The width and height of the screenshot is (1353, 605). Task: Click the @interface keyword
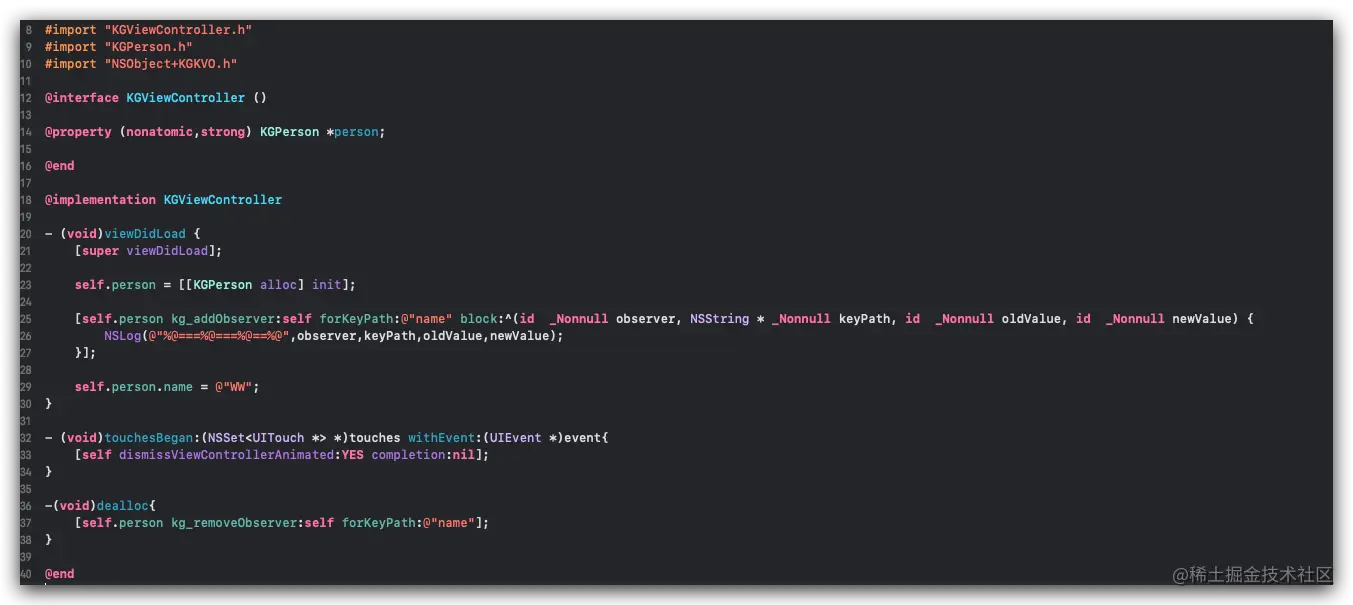(82, 98)
